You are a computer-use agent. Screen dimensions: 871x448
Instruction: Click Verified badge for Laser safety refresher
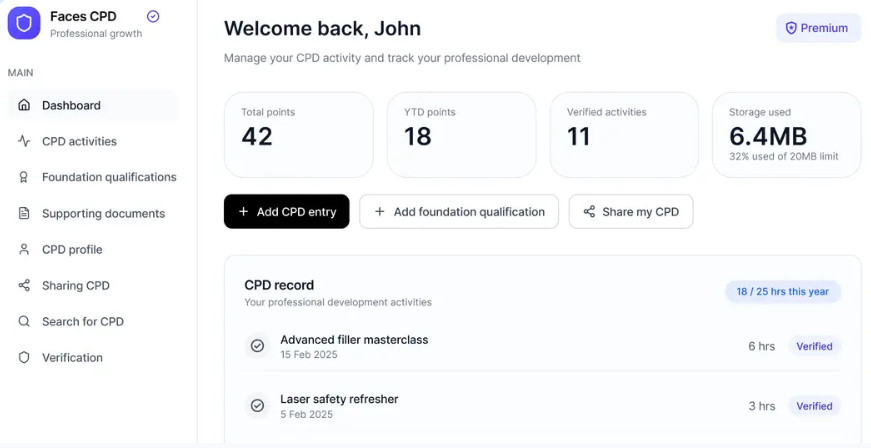click(x=814, y=406)
